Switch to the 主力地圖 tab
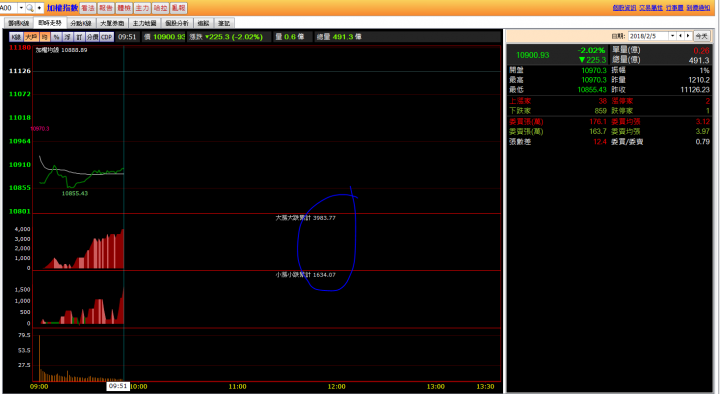The height and width of the screenshot is (394, 720). click(x=145, y=23)
